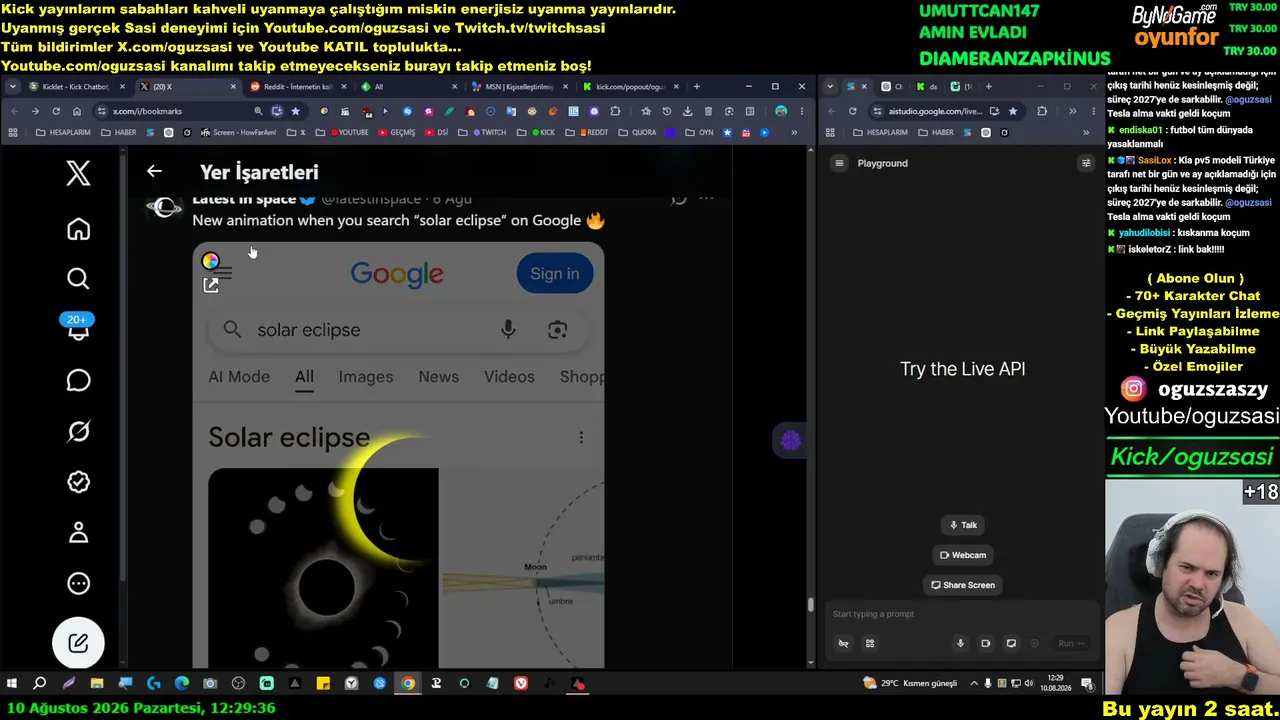
Task: Open the News tab in Google screenshot
Action: [438, 377]
